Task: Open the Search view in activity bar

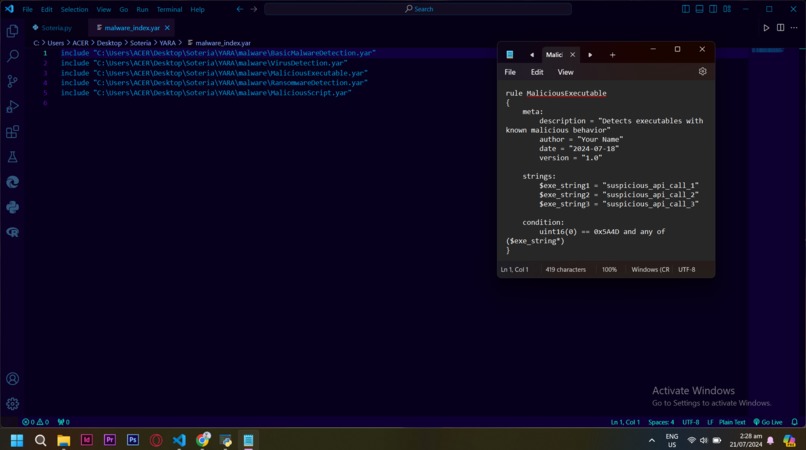Action: [x=12, y=56]
